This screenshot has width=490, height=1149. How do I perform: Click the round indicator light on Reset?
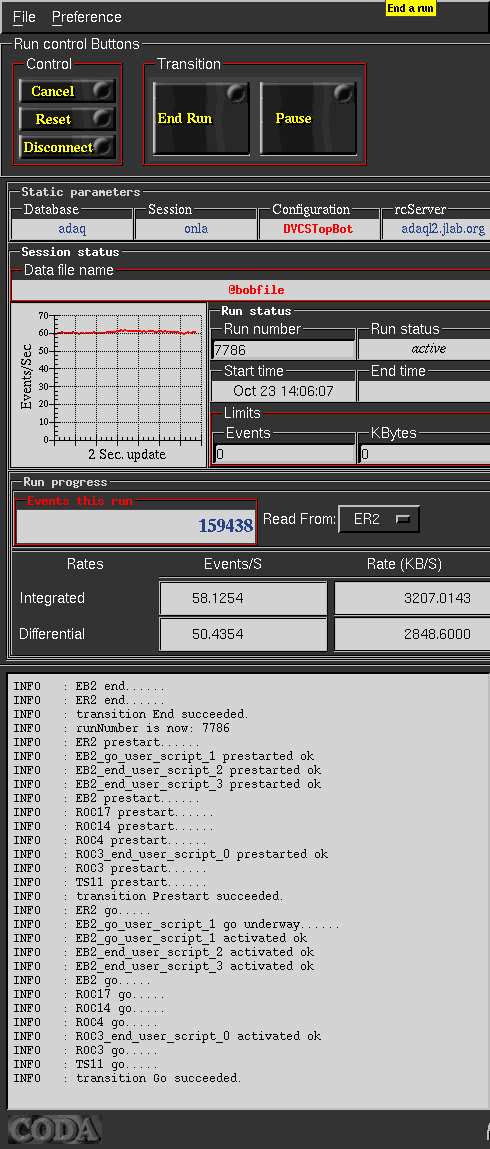(104, 118)
